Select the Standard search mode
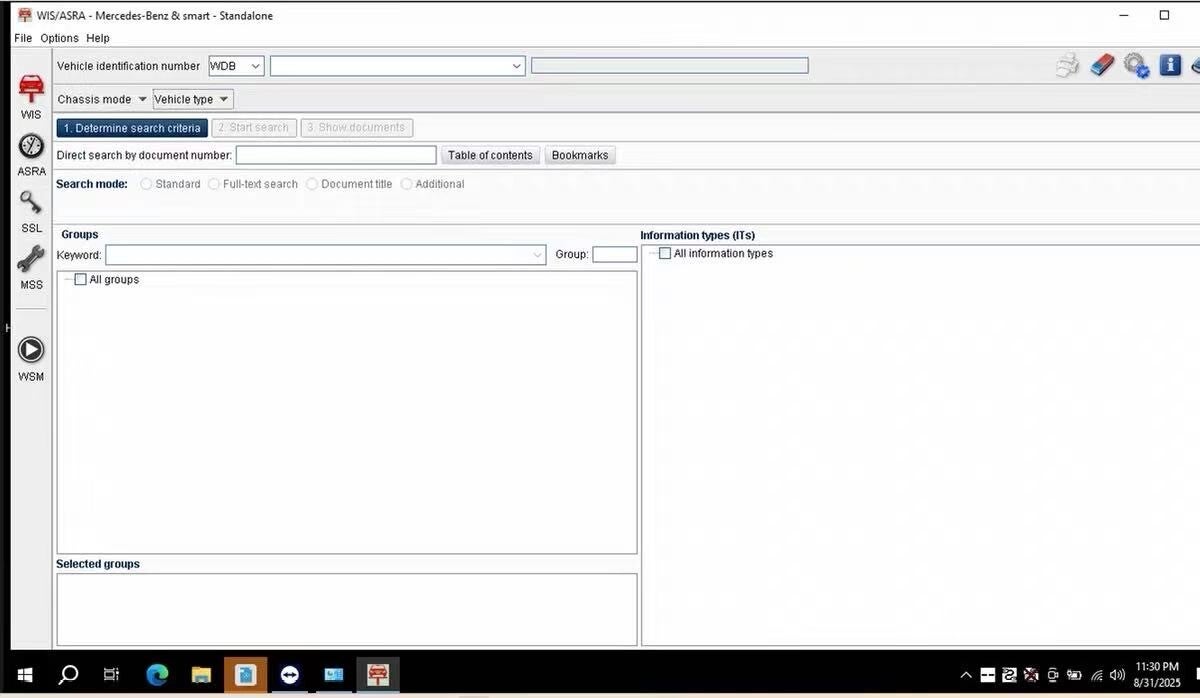 point(147,184)
